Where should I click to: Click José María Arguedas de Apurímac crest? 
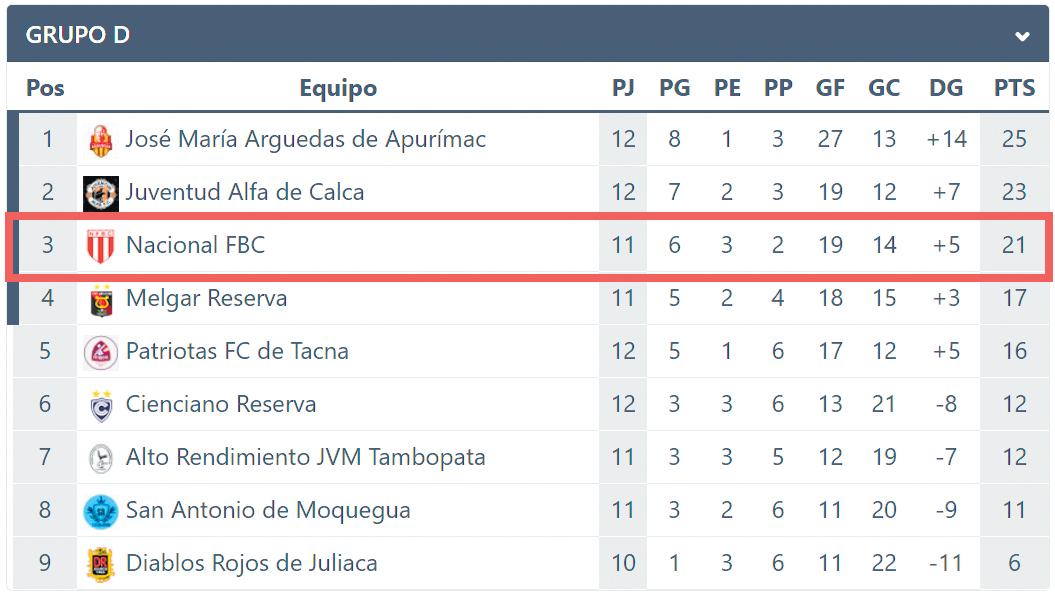pyautogui.click(x=101, y=141)
